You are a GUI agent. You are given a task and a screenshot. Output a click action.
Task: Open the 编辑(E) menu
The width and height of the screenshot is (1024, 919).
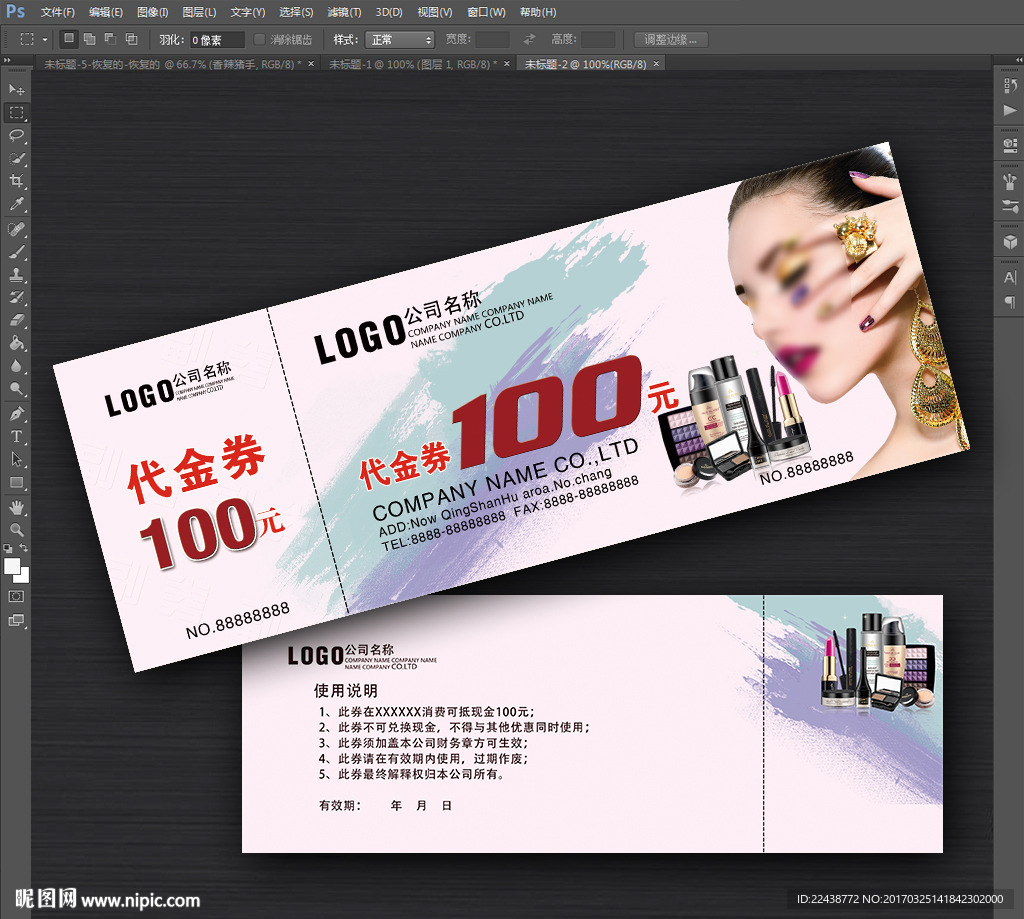pos(106,12)
